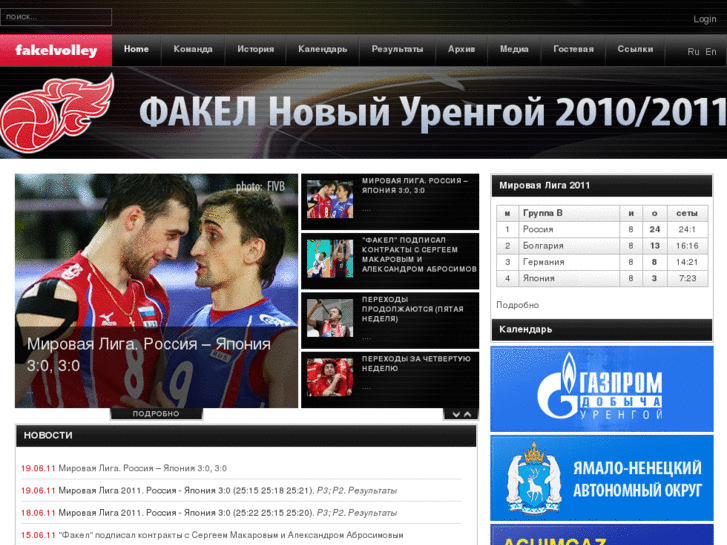Select headline МИРОВАЯ ЛИГА. РОССИЯ – ЯПОНИЯ 3:0, 3:0
The height and width of the screenshot is (545, 727).
pos(415,186)
